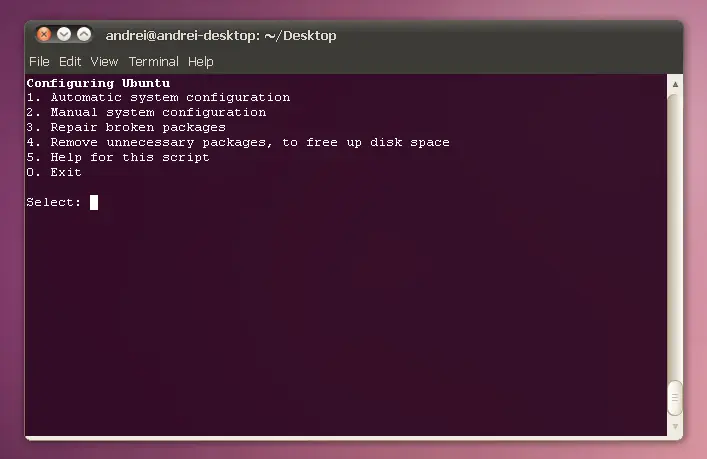707x459 pixels.
Task: Maximize the terminal window
Action: pyautogui.click(x=84, y=34)
